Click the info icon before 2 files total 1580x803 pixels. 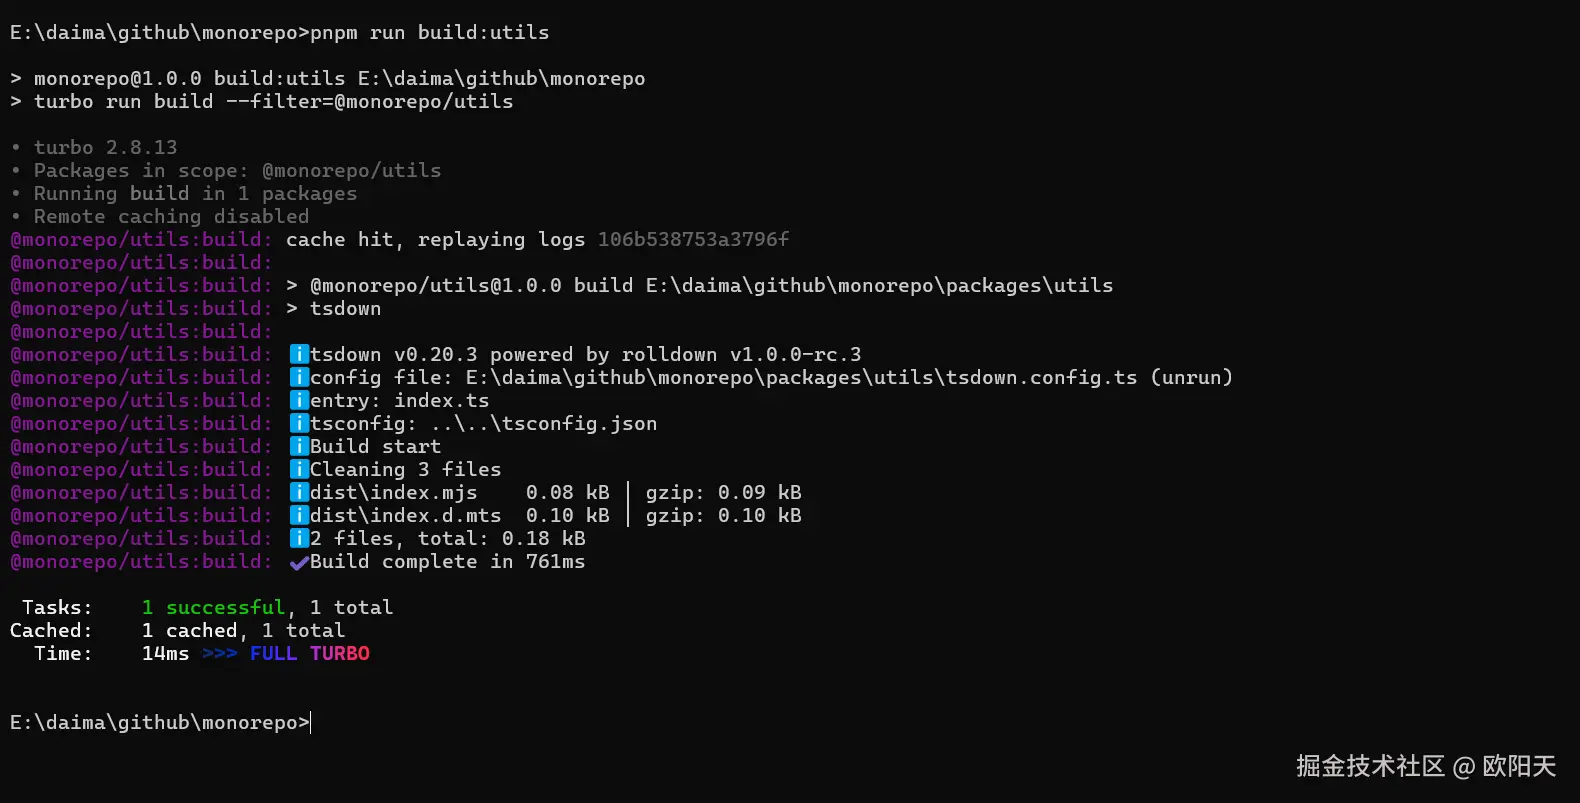tap(299, 538)
